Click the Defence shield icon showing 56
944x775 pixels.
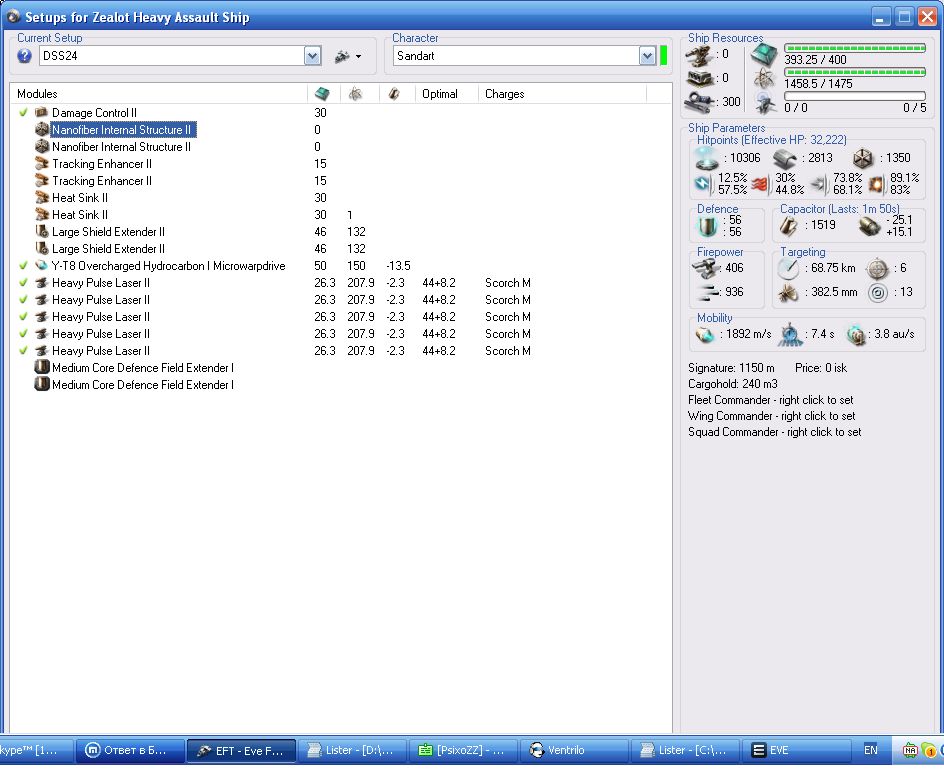[707, 226]
